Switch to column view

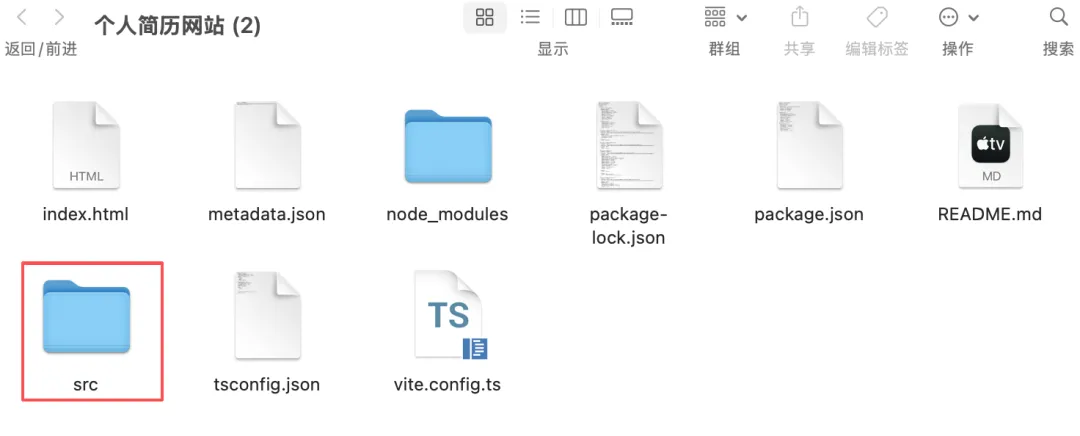point(575,17)
